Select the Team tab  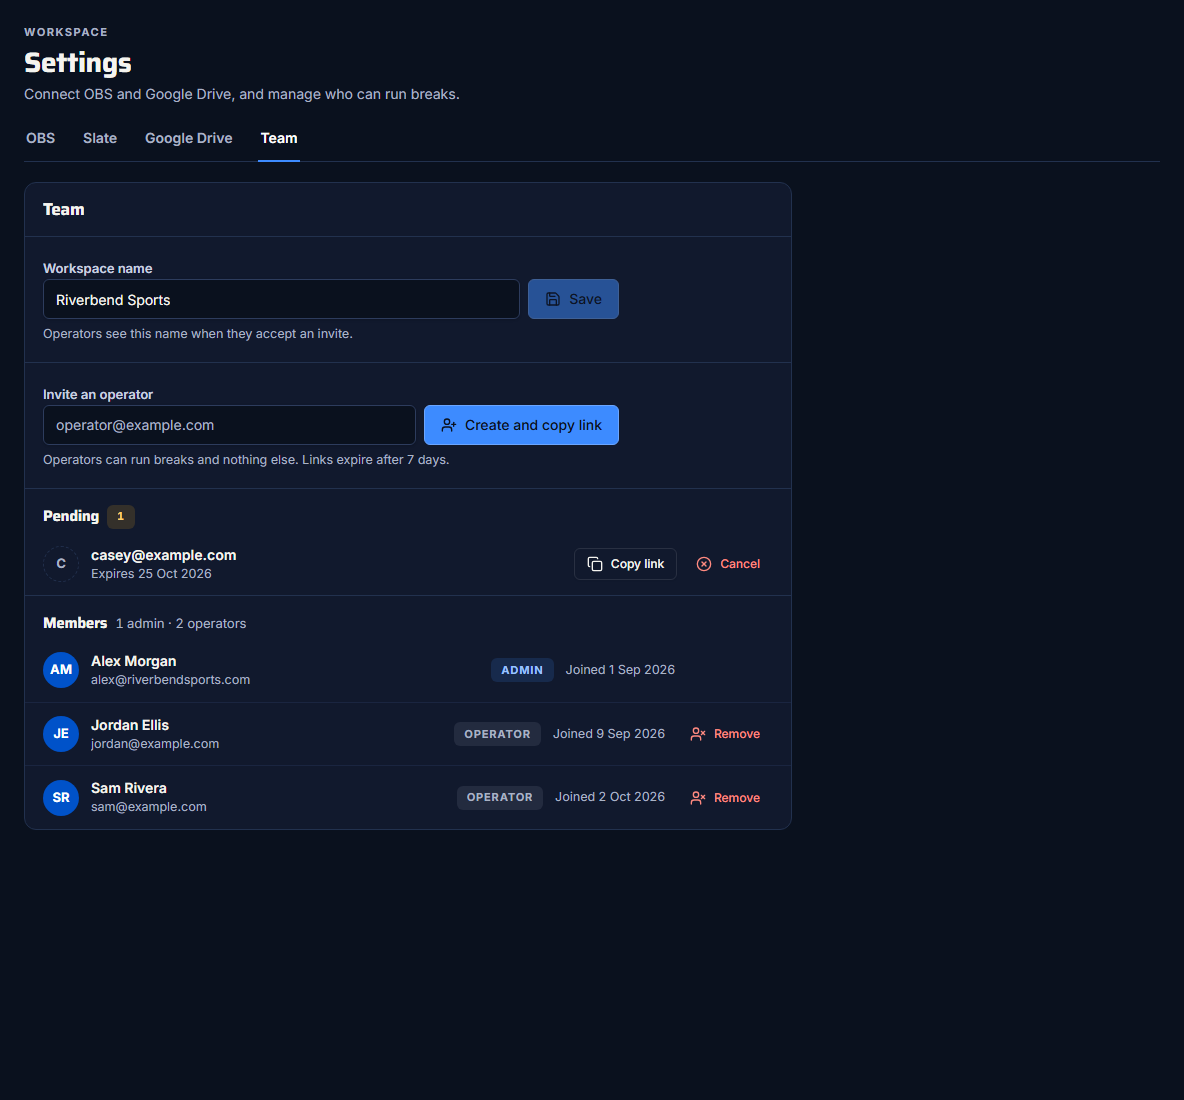[279, 138]
